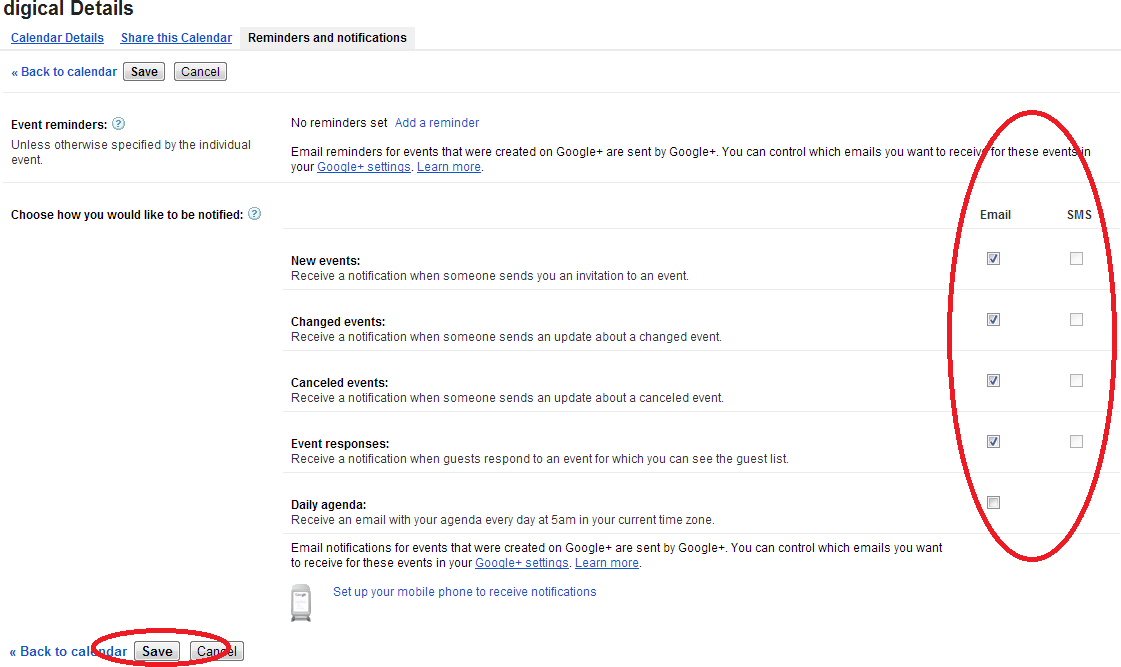The image size is (1121, 667).
Task: Open help icon next to notification preferences heading
Action: click(x=254, y=214)
